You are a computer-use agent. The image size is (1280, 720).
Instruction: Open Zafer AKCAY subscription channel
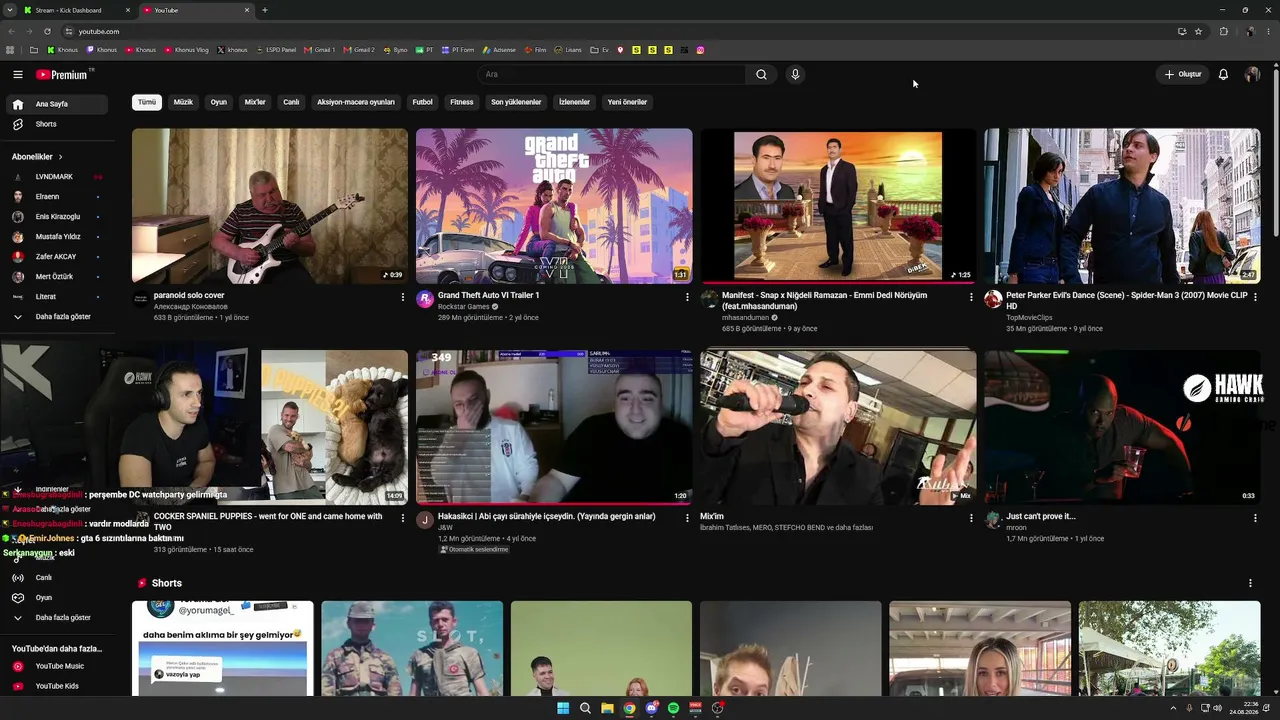point(58,257)
